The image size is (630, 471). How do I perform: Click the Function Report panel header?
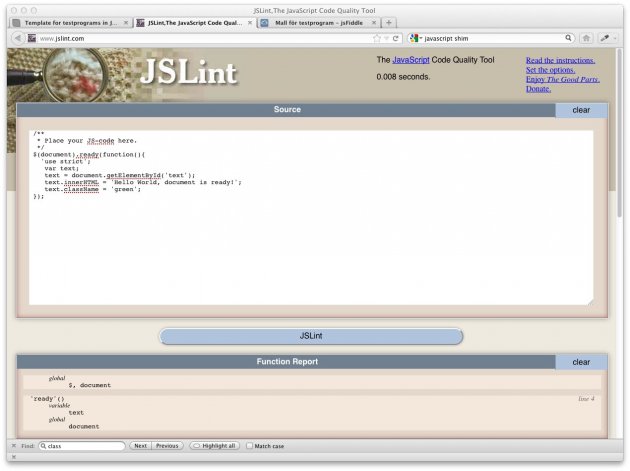coord(286,362)
